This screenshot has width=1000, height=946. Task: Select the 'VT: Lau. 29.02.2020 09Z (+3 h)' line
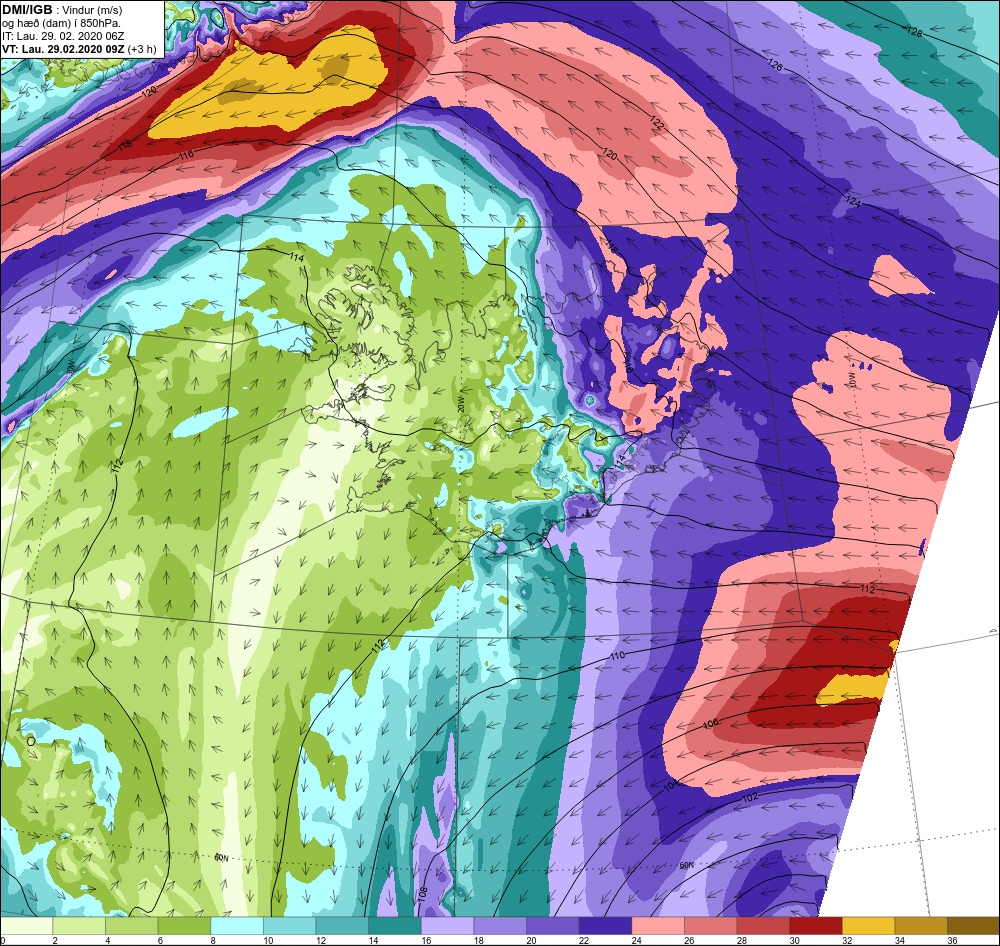[79, 49]
